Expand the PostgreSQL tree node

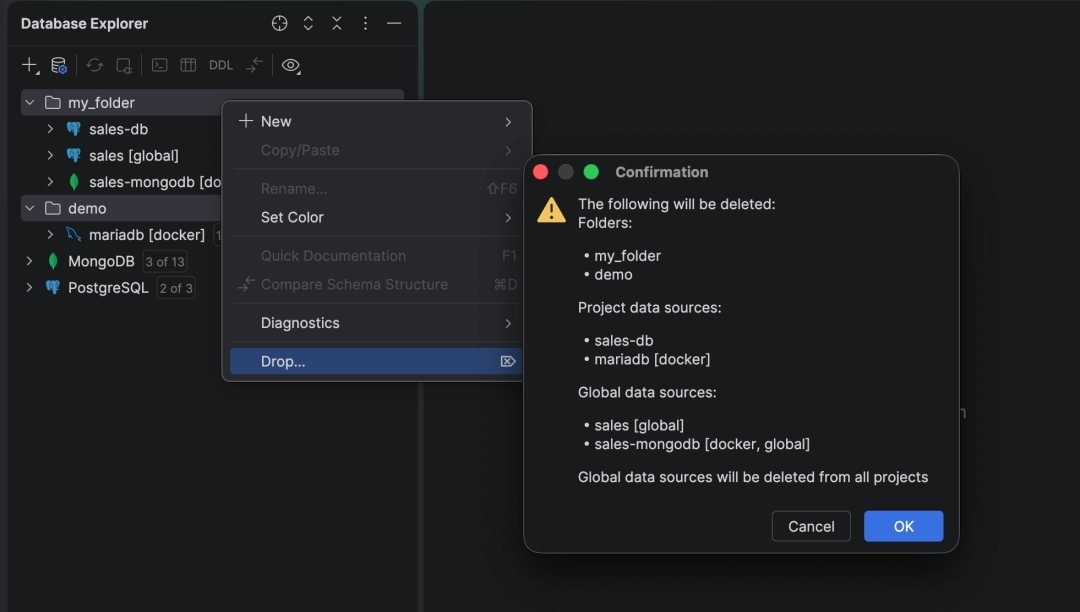[x=30, y=288]
